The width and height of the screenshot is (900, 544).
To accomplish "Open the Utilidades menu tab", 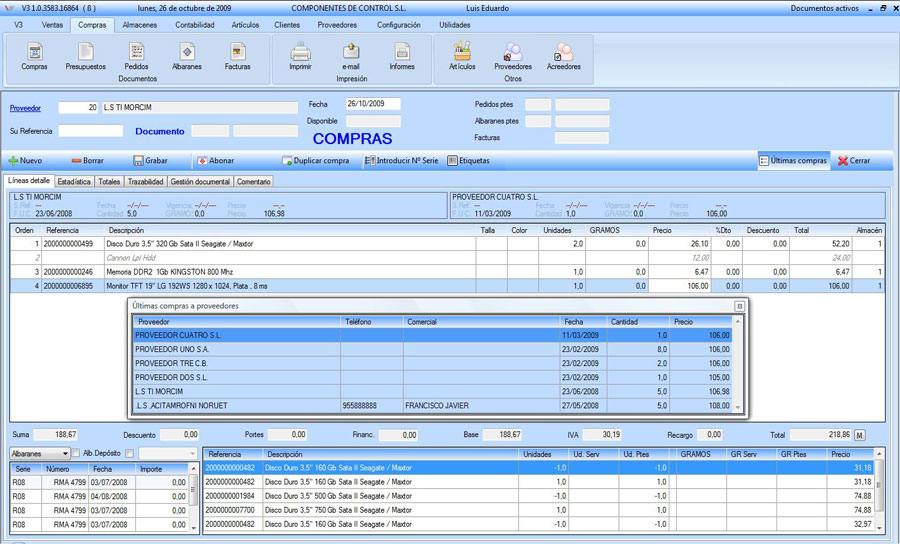I will point(455,25).
